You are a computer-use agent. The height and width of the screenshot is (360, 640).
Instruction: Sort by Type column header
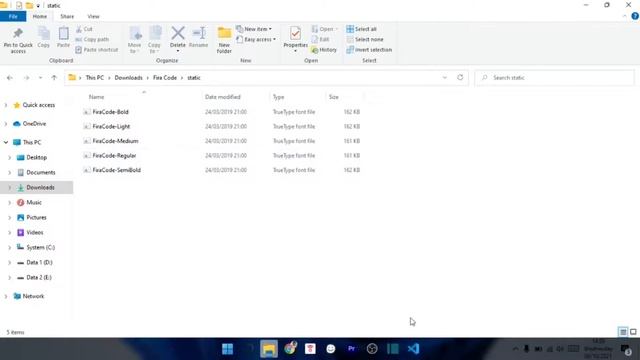[278, 97]
